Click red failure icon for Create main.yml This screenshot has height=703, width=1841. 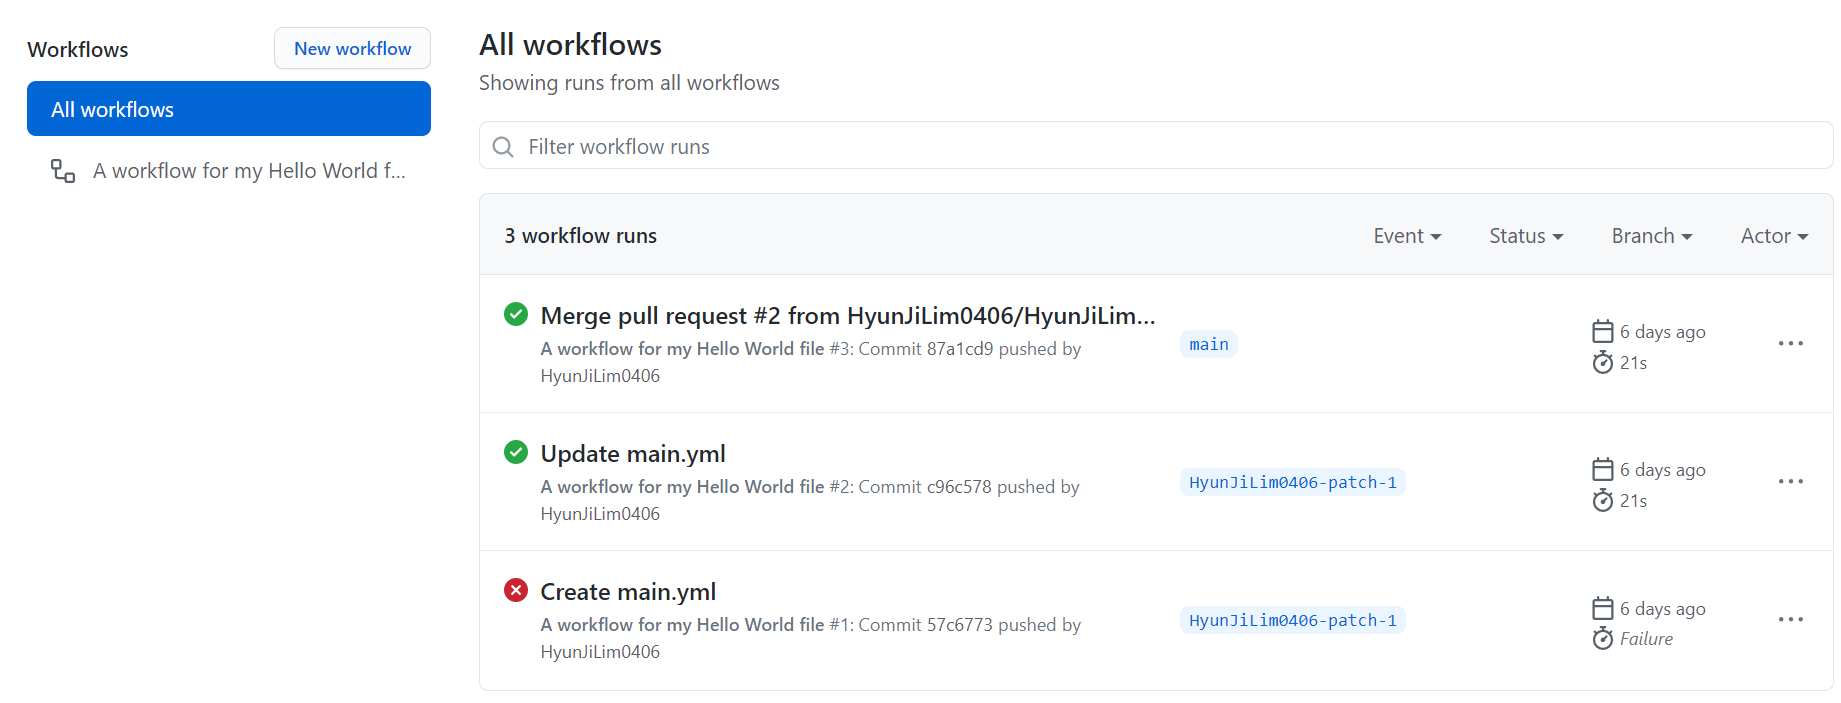tap(516, 590)
